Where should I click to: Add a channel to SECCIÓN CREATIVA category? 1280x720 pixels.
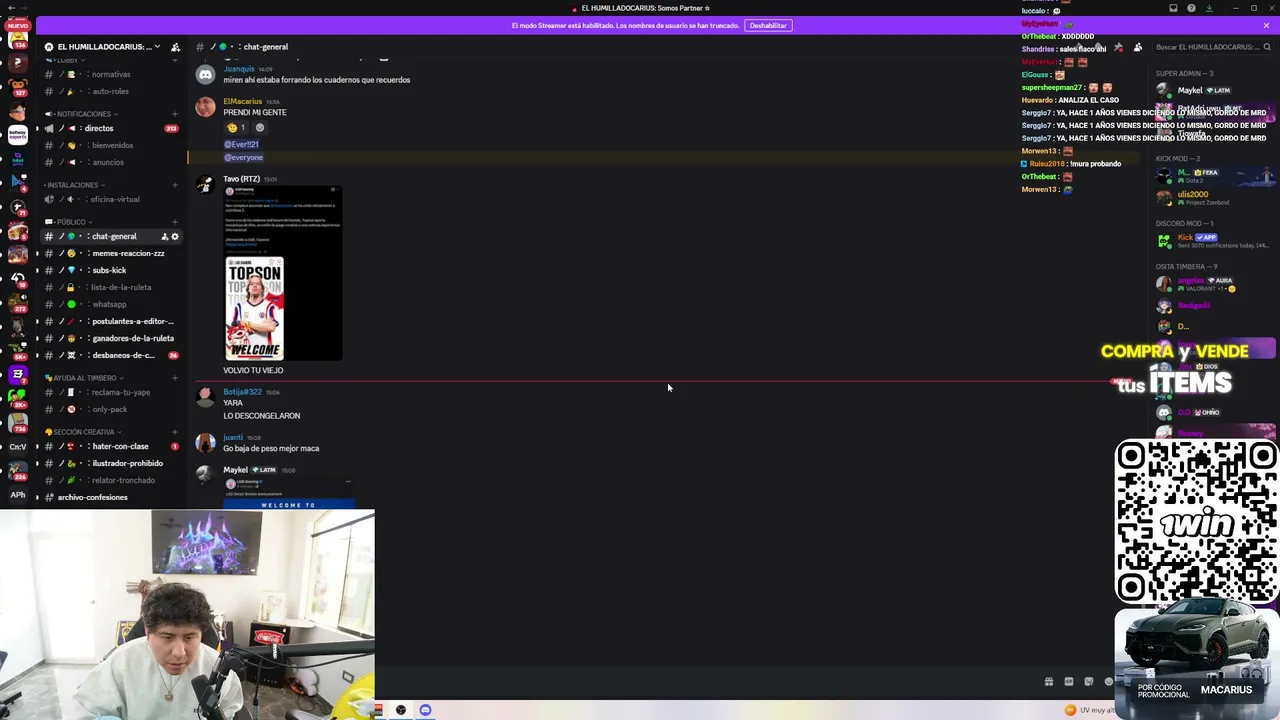[174, 432]
